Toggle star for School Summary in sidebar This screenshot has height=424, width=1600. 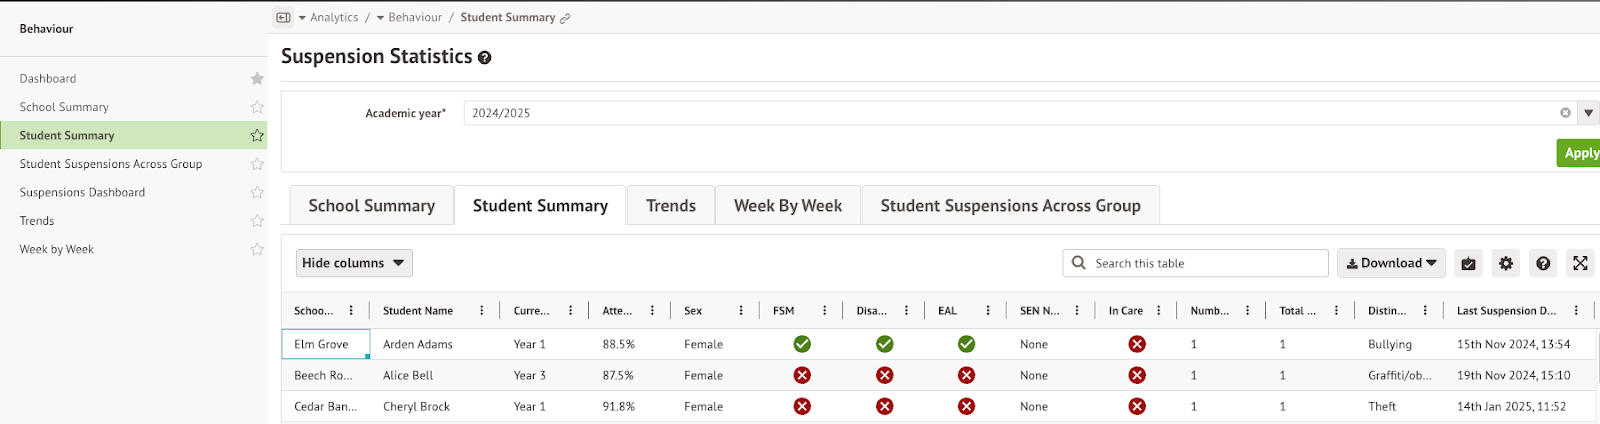[x=257, y=107]
